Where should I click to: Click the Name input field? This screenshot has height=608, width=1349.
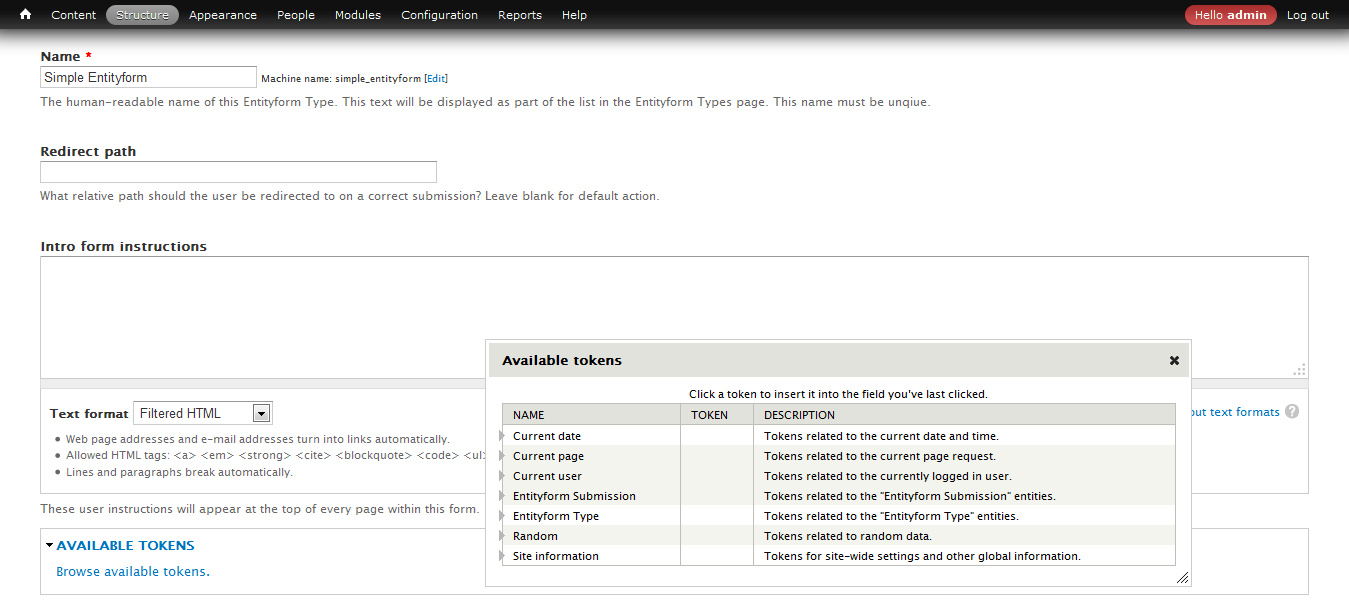click(x=148, y=76)
